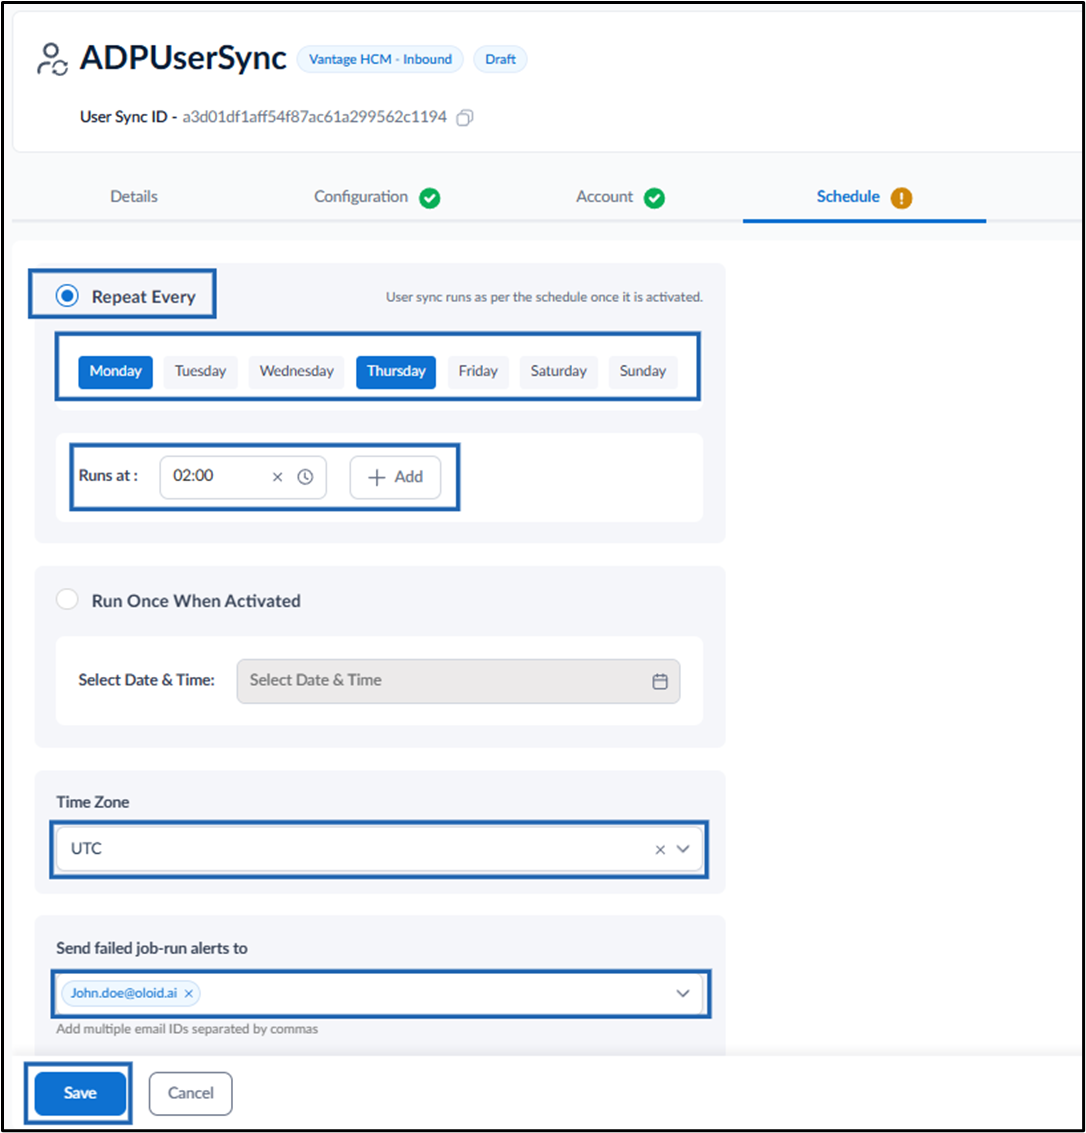
Task: Click the Draft status badge
Action: 500,59
